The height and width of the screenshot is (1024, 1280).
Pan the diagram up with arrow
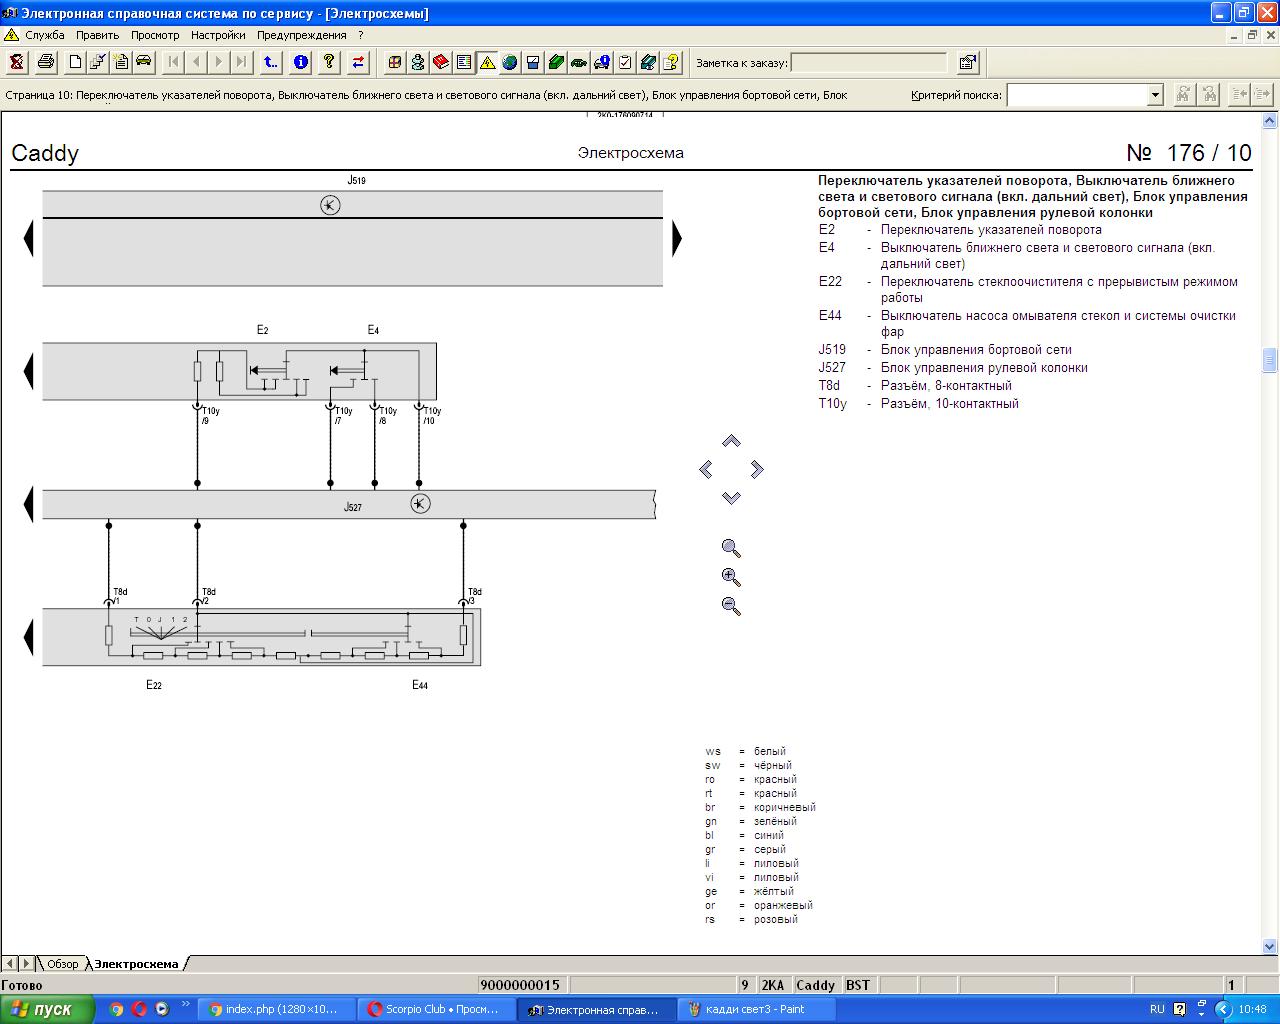point(731,441)
